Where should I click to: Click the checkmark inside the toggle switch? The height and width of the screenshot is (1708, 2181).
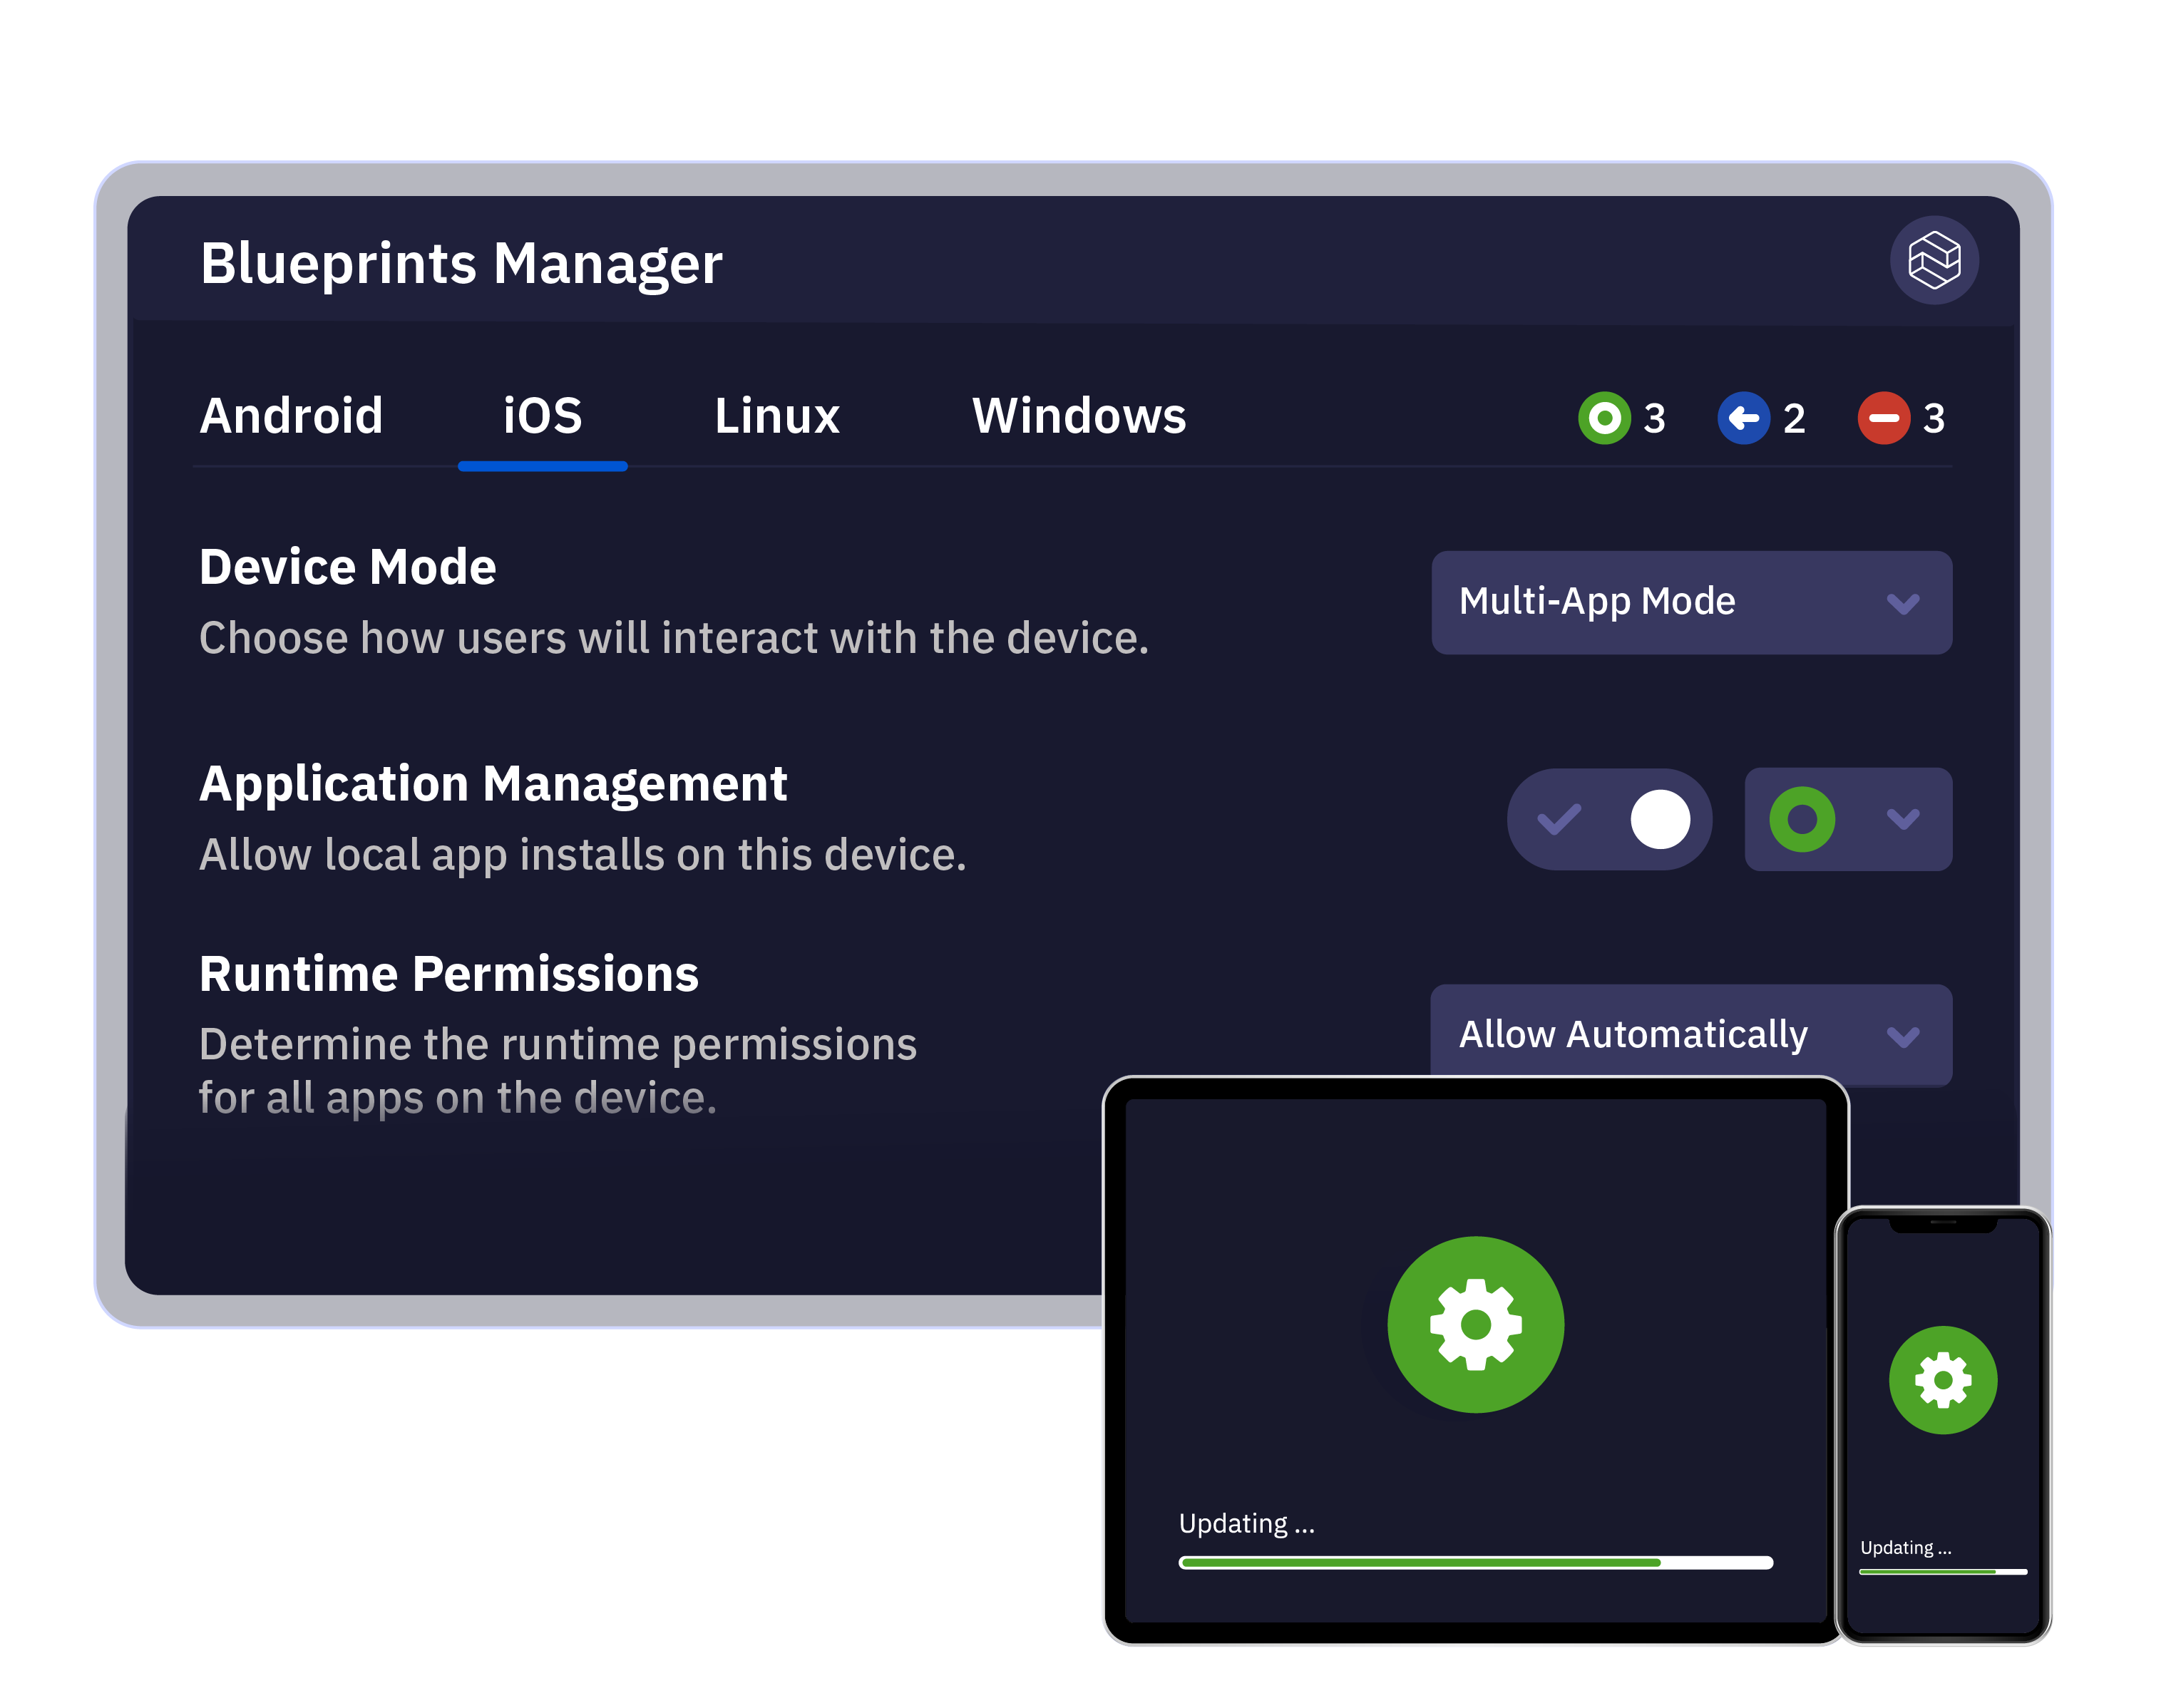pyautogui.click(x=1558, y=819)
